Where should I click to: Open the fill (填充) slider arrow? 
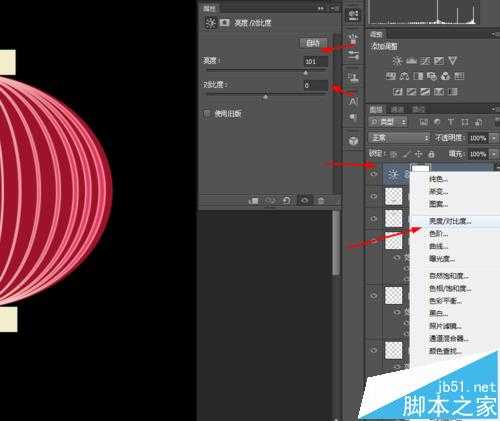(494, 154)
